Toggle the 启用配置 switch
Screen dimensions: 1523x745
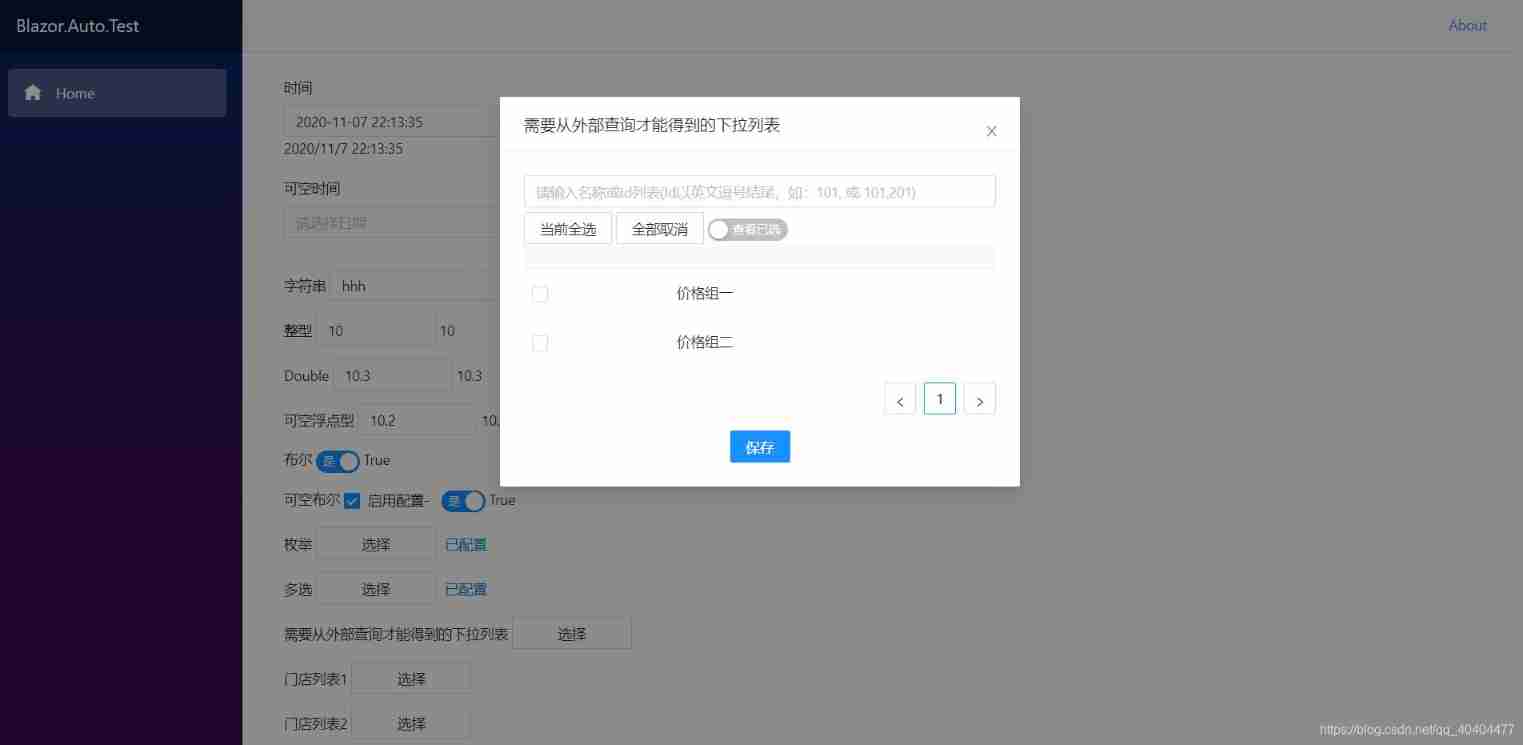[x=464, y=501]
